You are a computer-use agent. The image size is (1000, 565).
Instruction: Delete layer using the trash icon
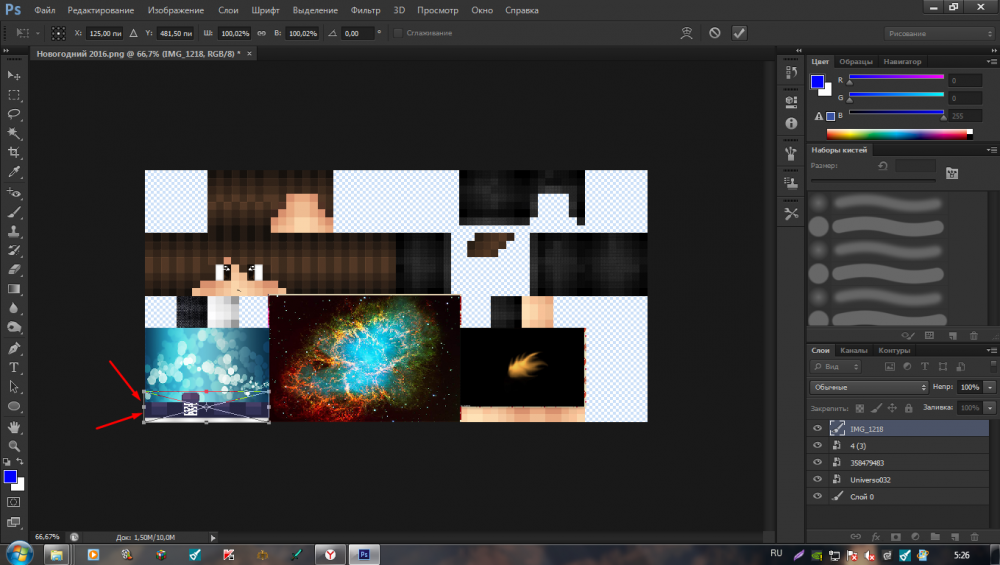point(974,537)
